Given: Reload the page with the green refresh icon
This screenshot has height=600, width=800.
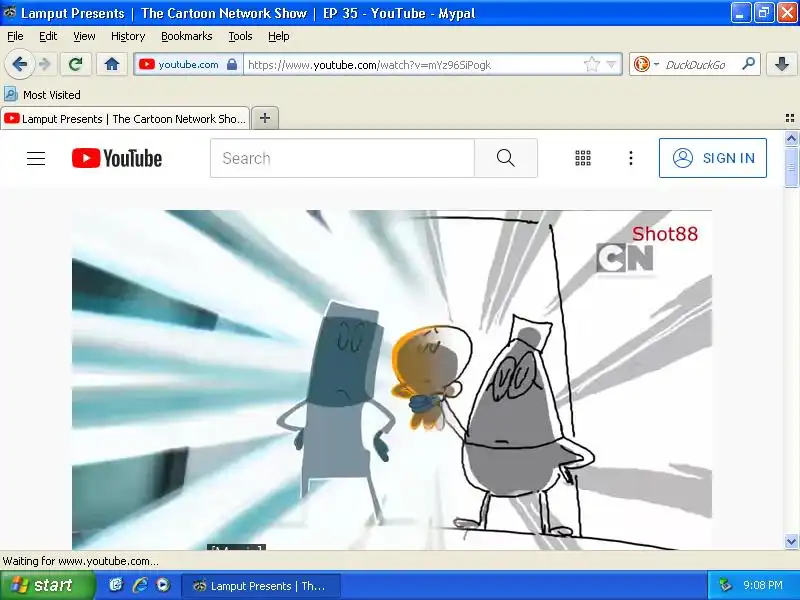Looking at the screenshot, I should [76, 64].
